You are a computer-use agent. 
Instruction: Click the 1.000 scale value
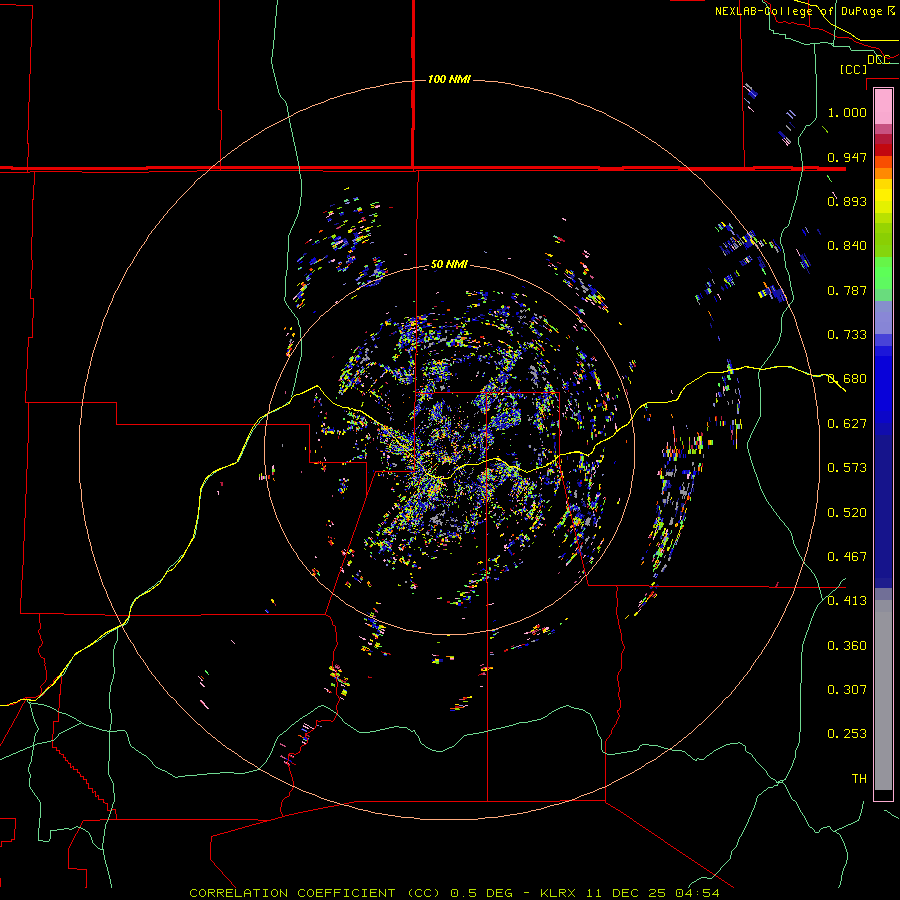pos(847,112)
